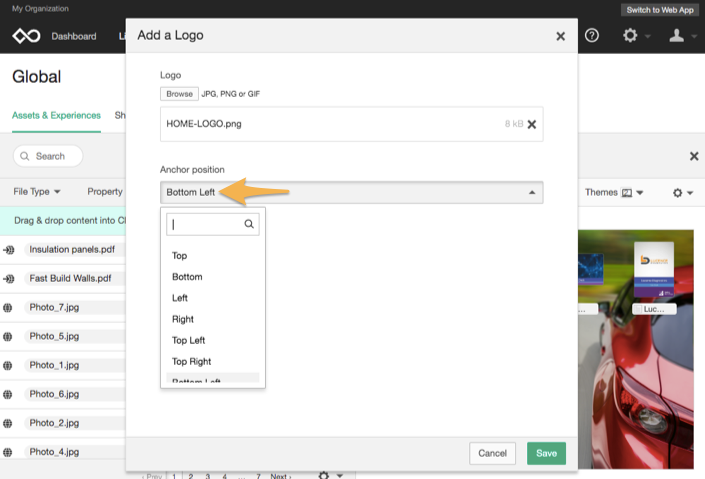The image size is (705, 479).
Task: Open the File Type filter dropdown
Action: tap(37, 192)
